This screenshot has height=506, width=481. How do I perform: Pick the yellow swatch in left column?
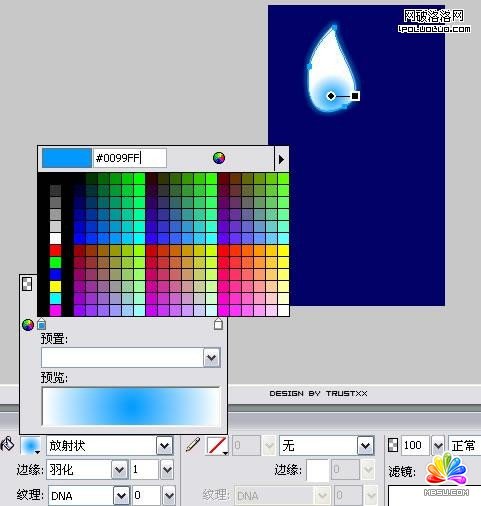click(55, 286)
